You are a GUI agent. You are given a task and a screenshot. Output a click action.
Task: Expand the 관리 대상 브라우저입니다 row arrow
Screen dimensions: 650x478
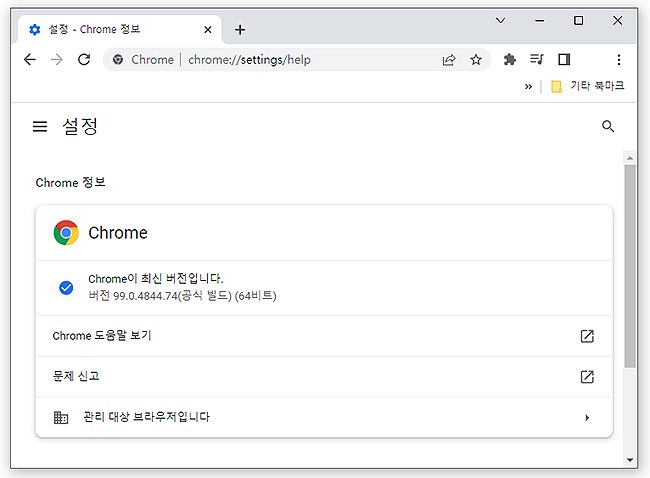tap(587, 417)
